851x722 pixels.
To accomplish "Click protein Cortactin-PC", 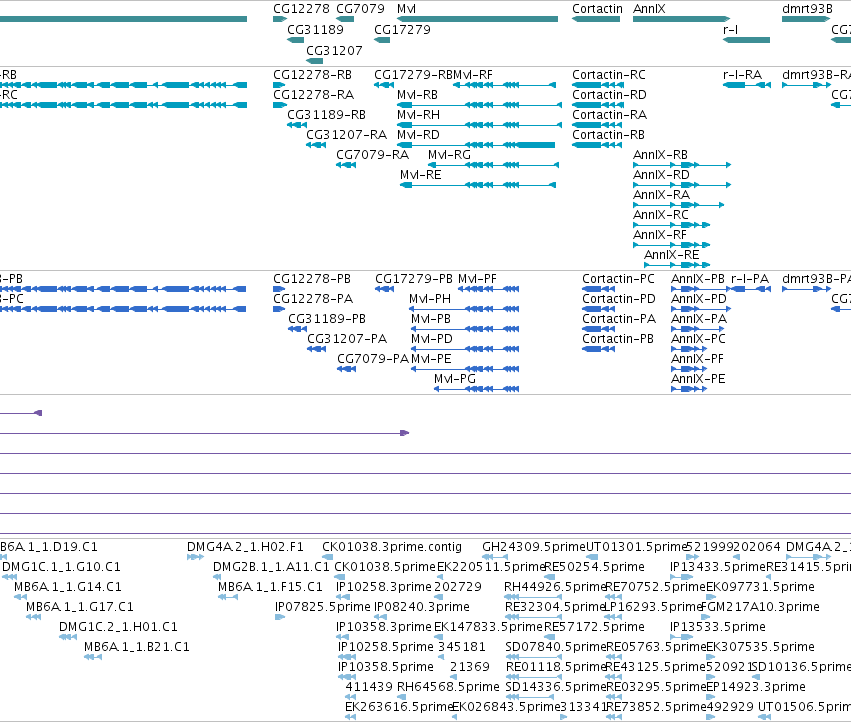I will click(618, 278).
